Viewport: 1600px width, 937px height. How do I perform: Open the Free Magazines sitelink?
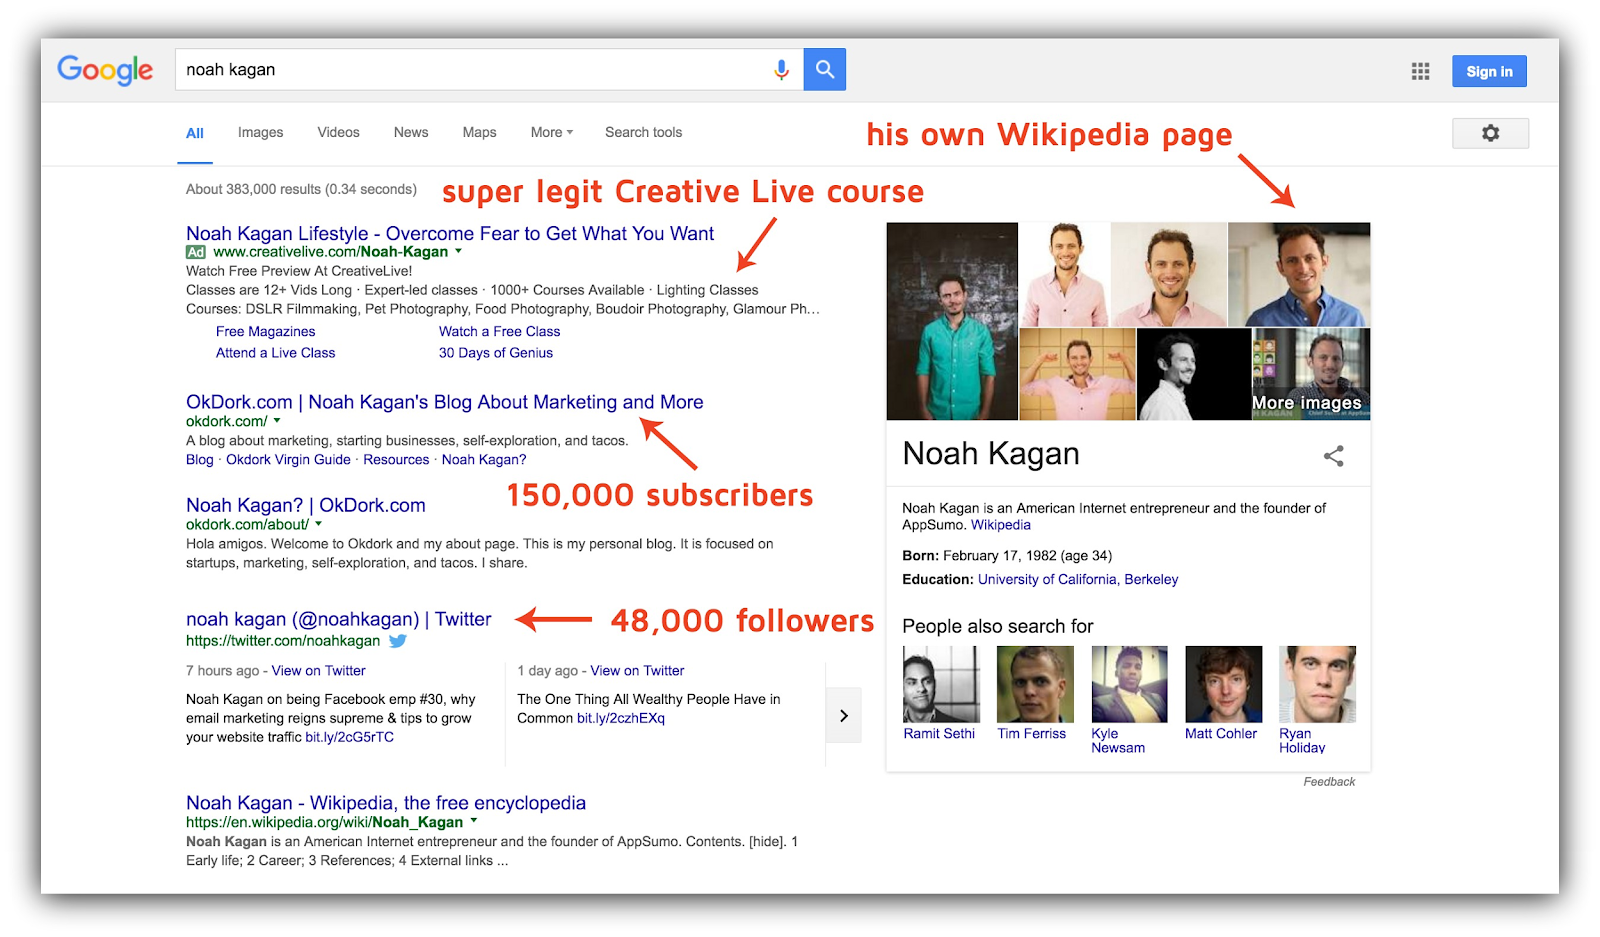click(x=265, y=331)
